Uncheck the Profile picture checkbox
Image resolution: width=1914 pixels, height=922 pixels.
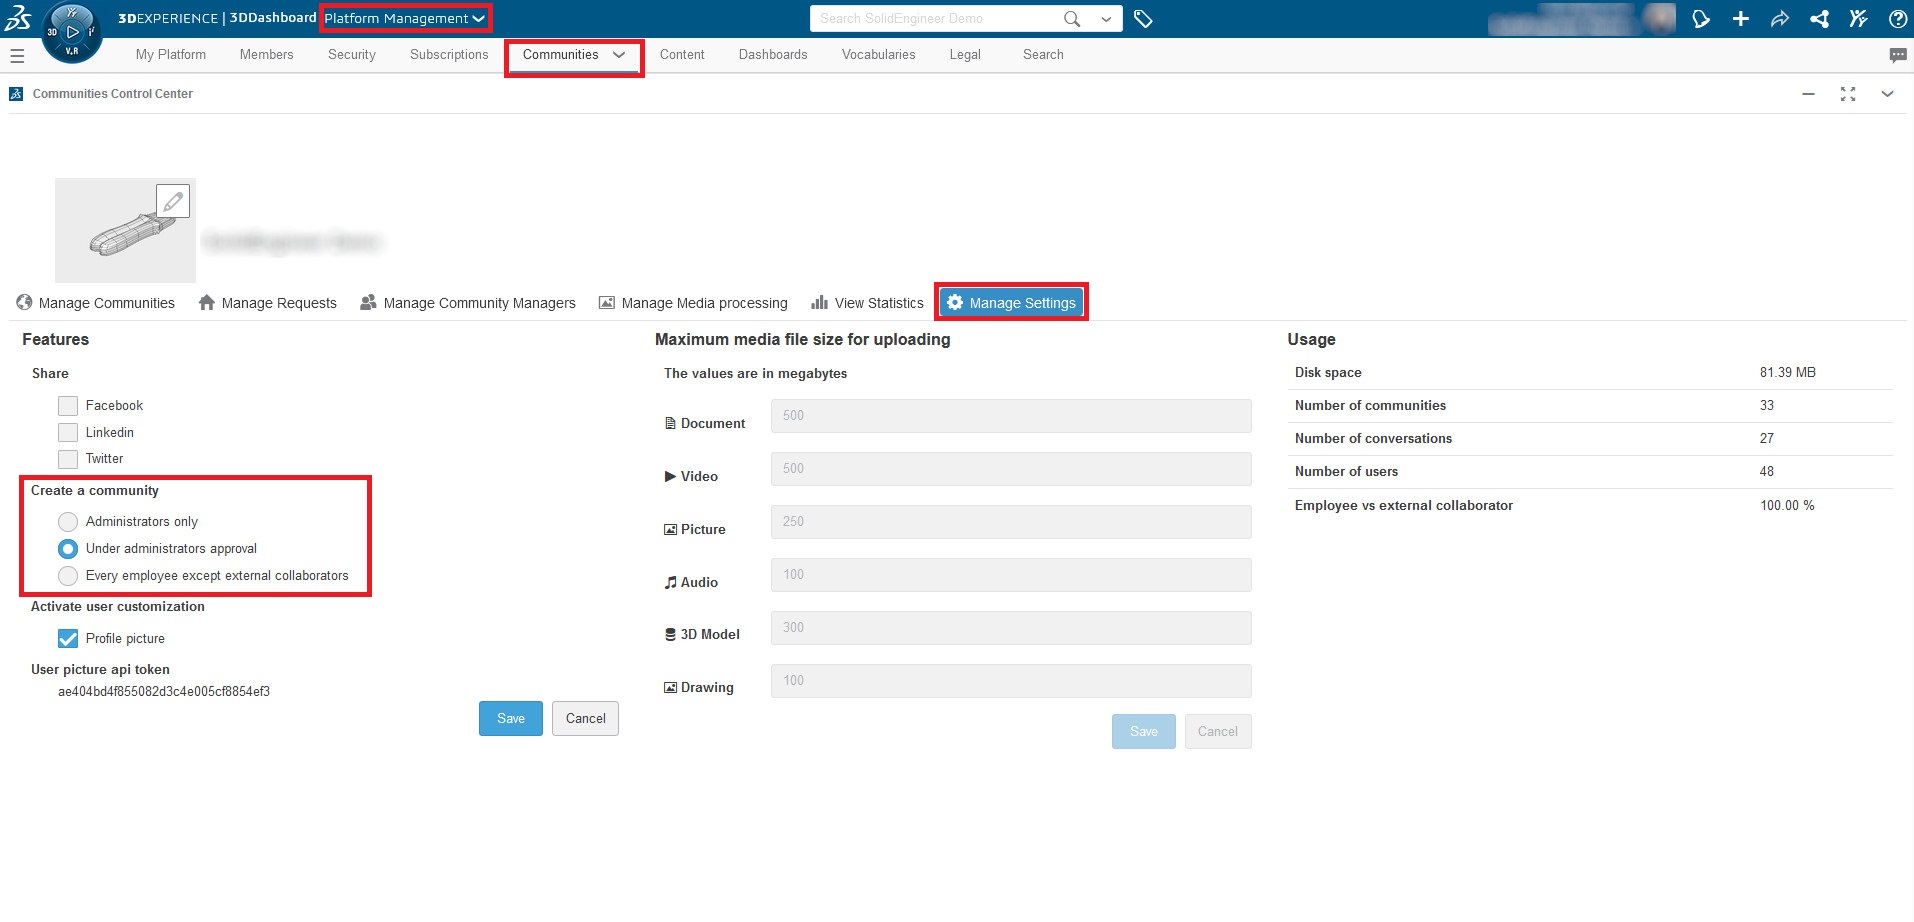point(68,639)
